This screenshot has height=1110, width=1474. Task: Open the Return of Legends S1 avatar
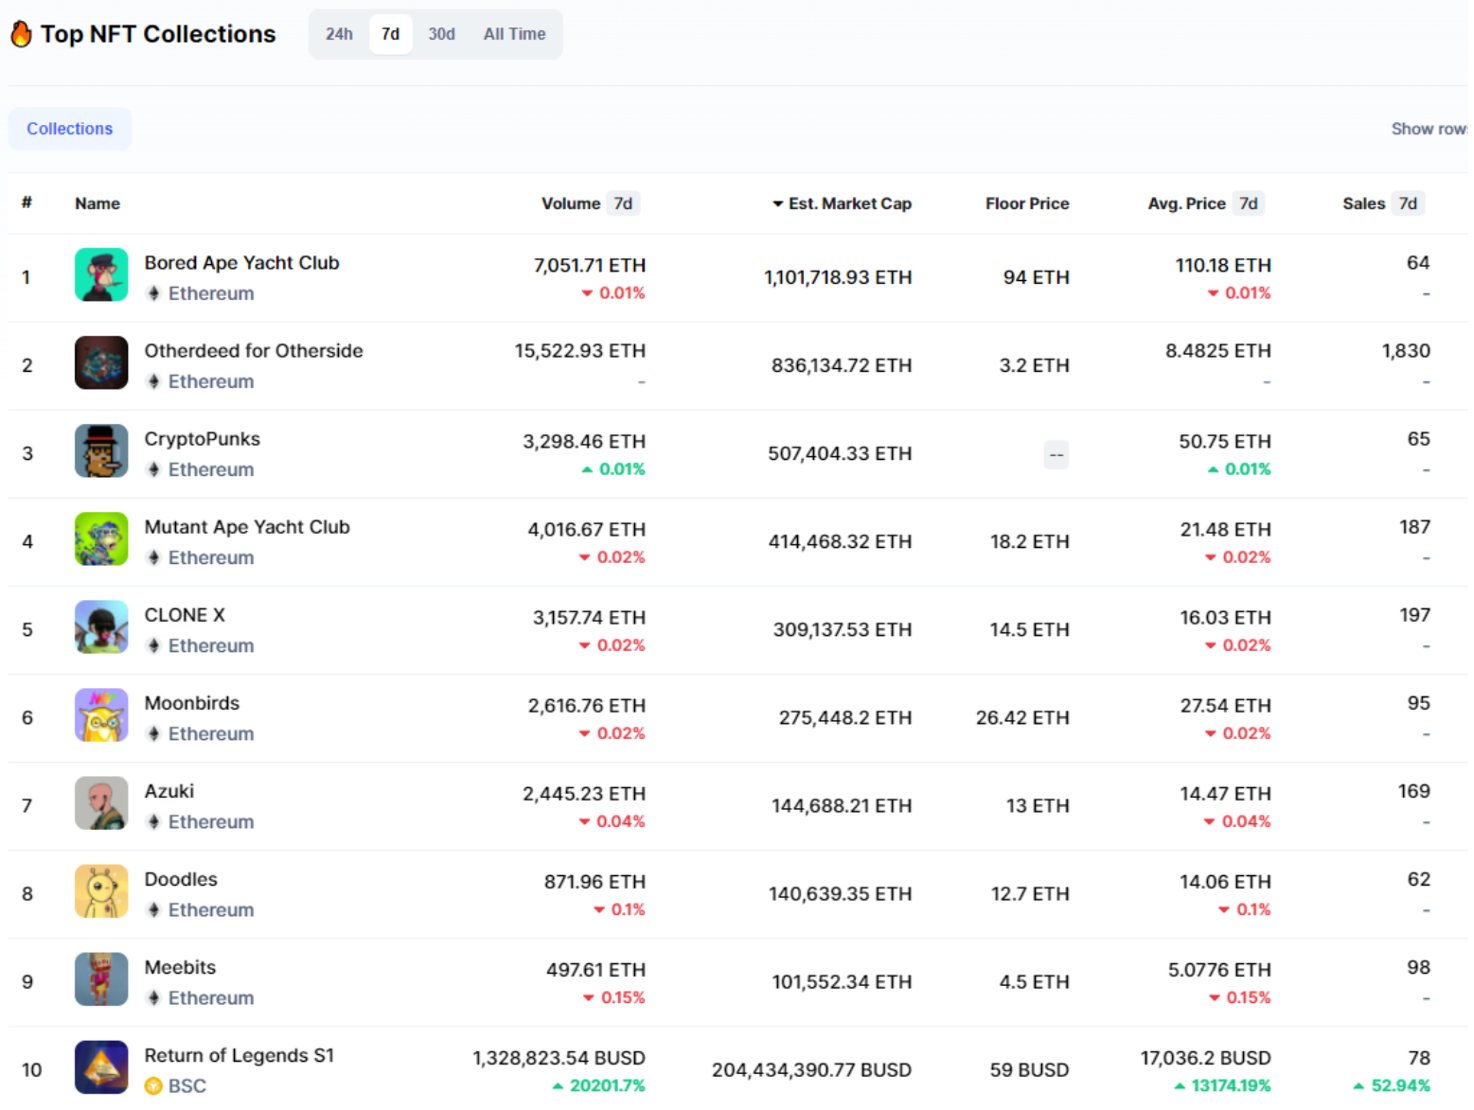pyautogui.click(x=101, y=1067)
